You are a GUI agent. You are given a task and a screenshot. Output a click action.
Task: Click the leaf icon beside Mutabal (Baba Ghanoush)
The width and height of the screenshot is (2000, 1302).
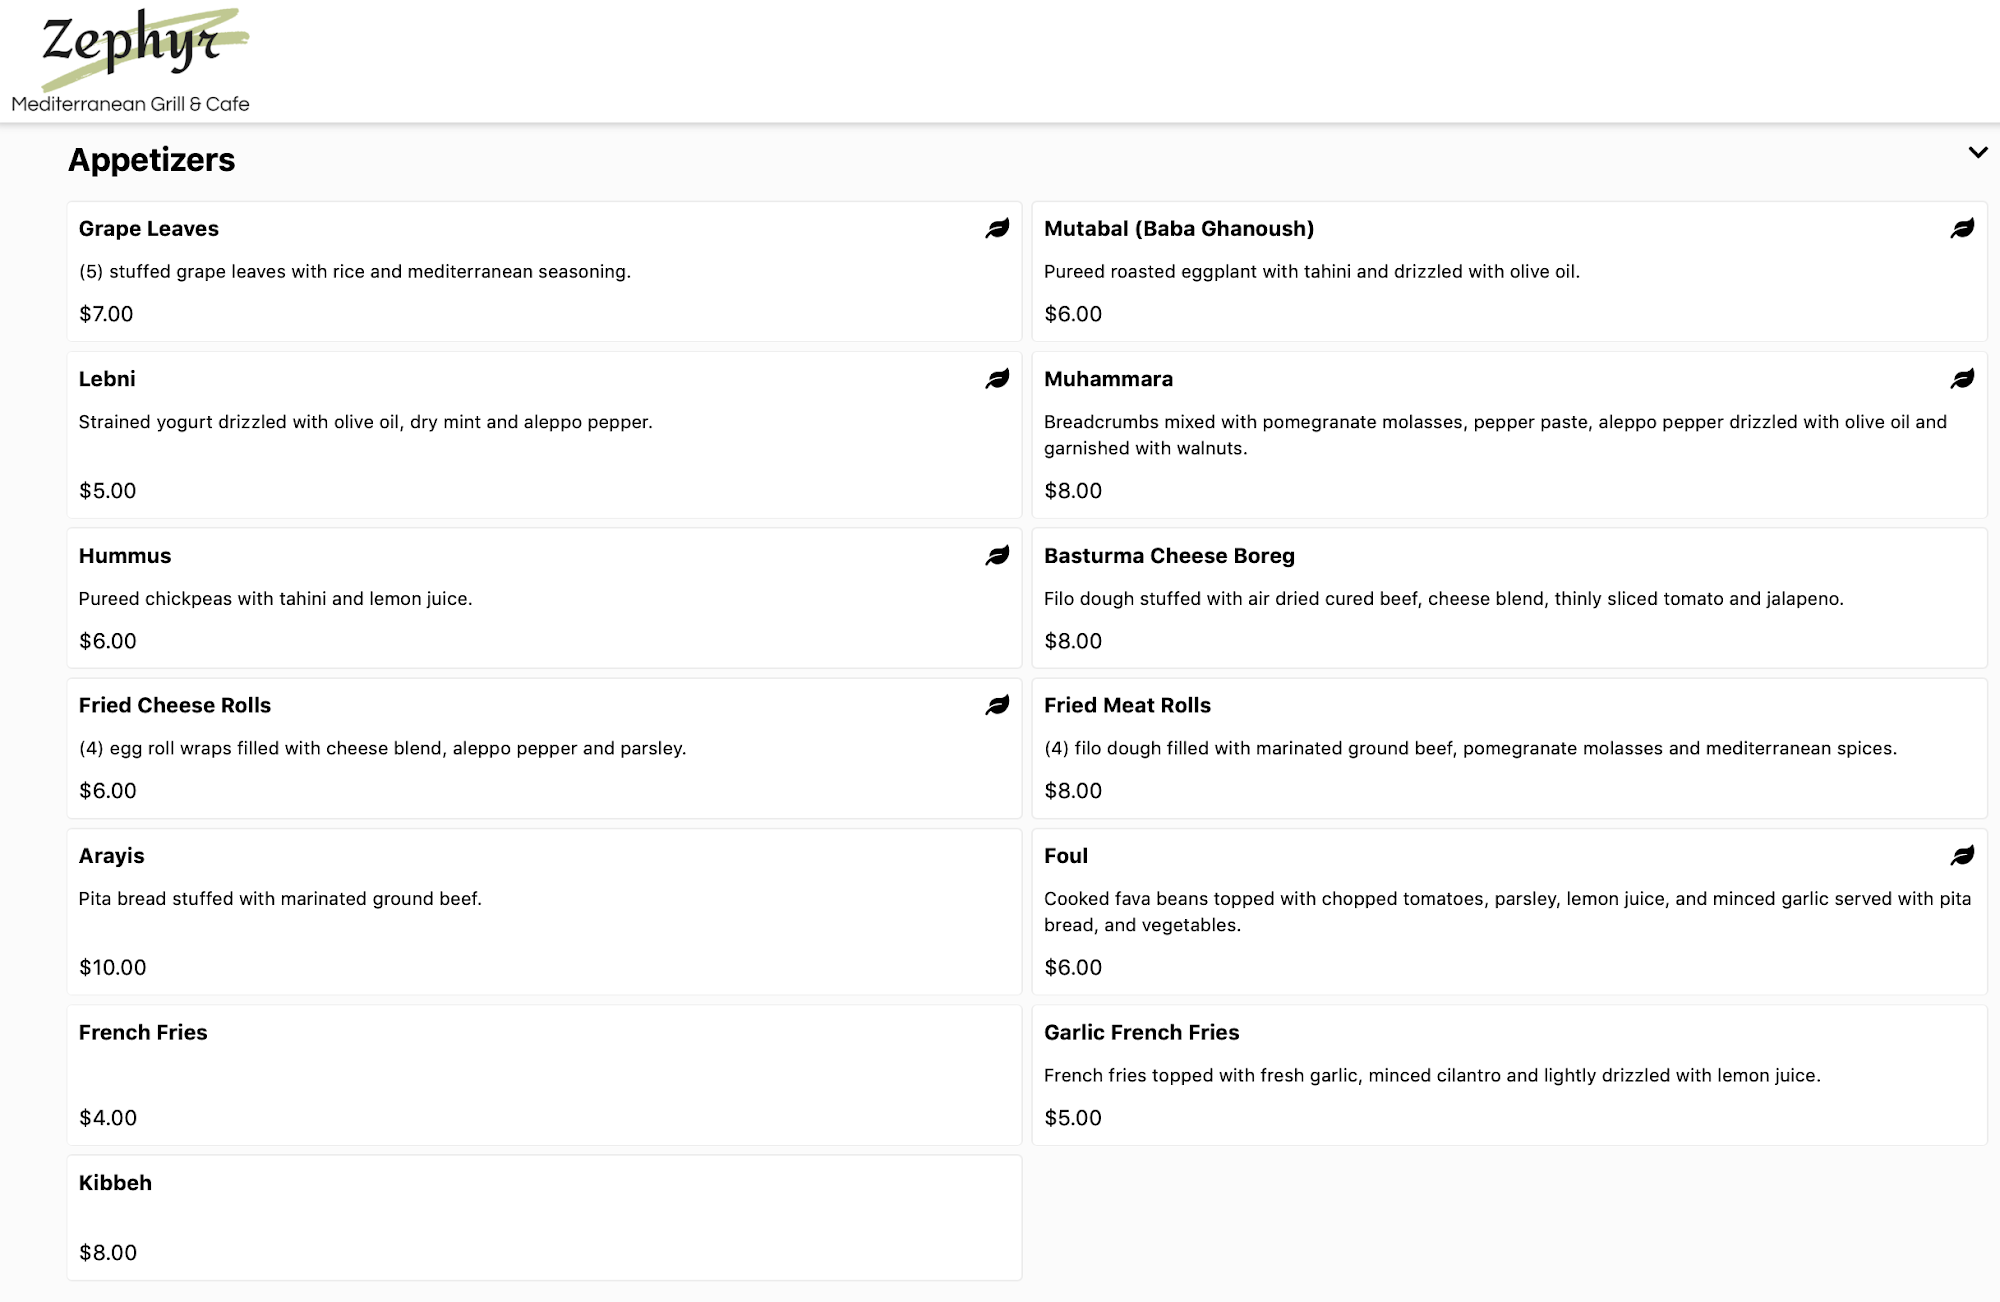1962,229
